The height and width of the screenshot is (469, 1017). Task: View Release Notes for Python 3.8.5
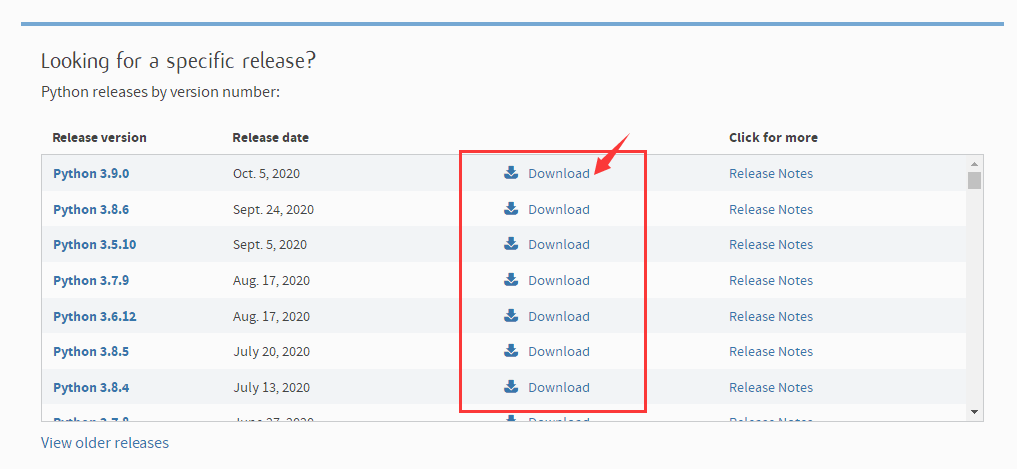tap(771, 352)
